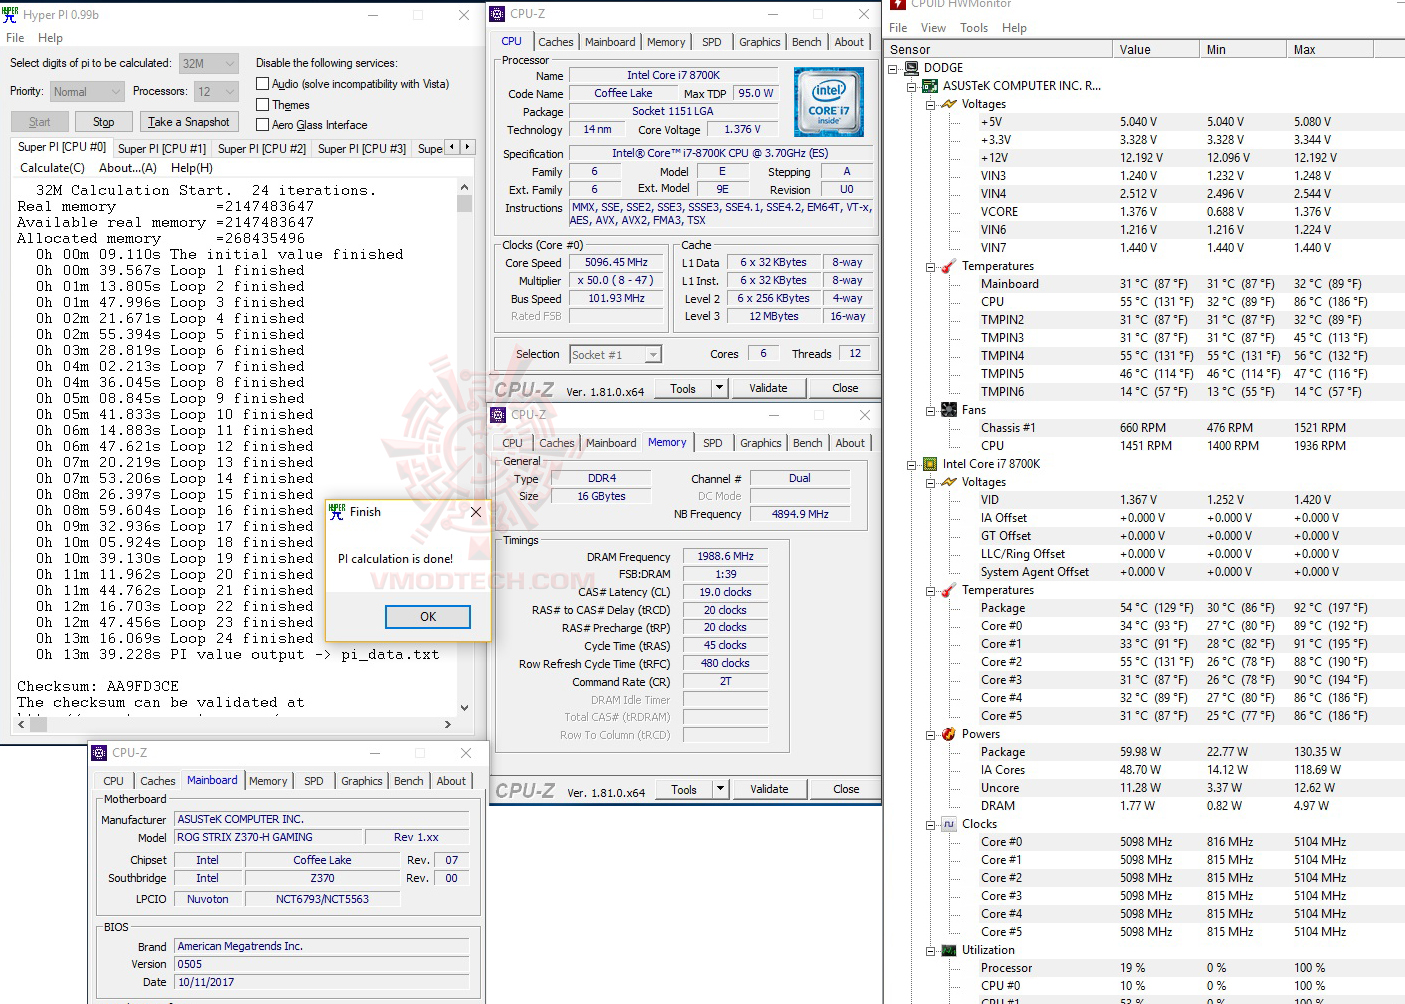This screenshot has width=1405, height=1004.
Task: Click the ASUSTeK motherboard icon in sensor tree
Action: tap(930, 86)
